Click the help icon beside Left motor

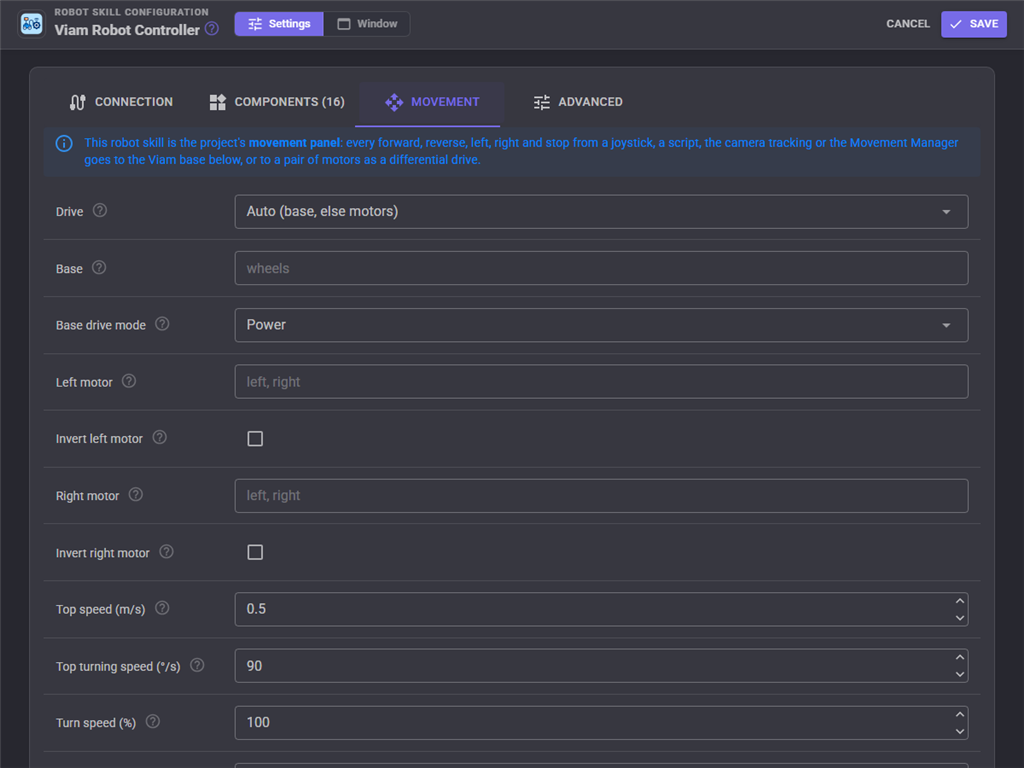pos(129,381)
